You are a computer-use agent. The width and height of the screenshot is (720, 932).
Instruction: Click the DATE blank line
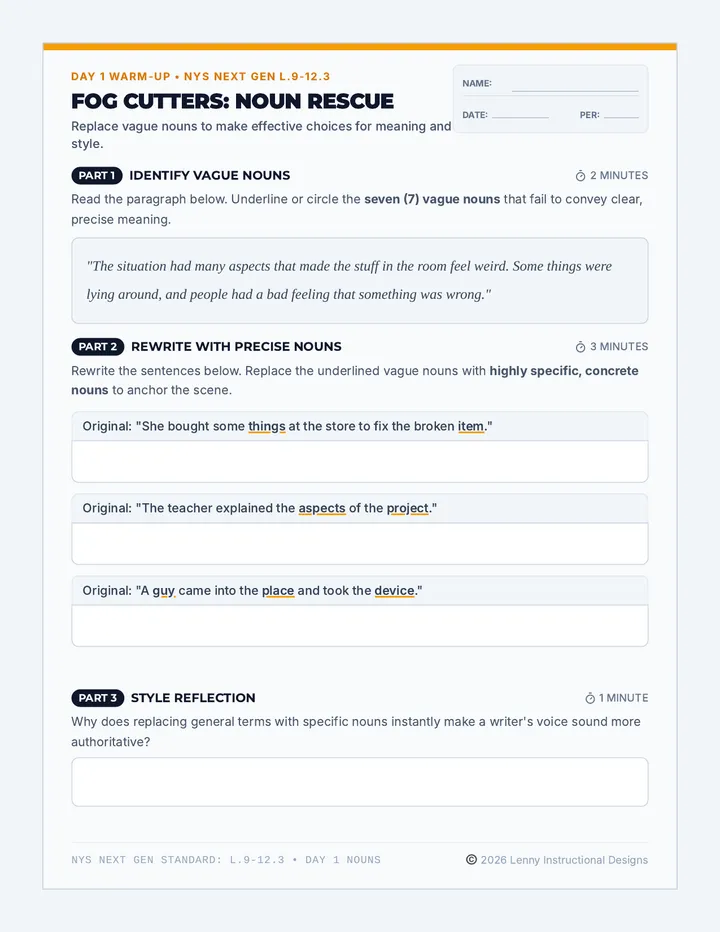pyautogui.click(x=520, y=115)
